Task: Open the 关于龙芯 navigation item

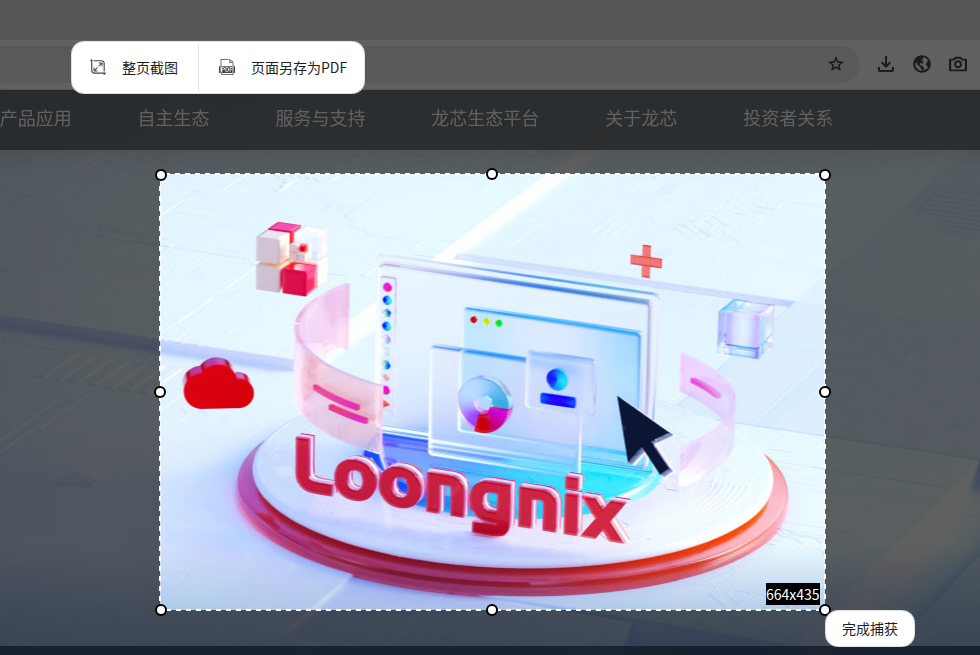Action: click(x=641, y=119)
